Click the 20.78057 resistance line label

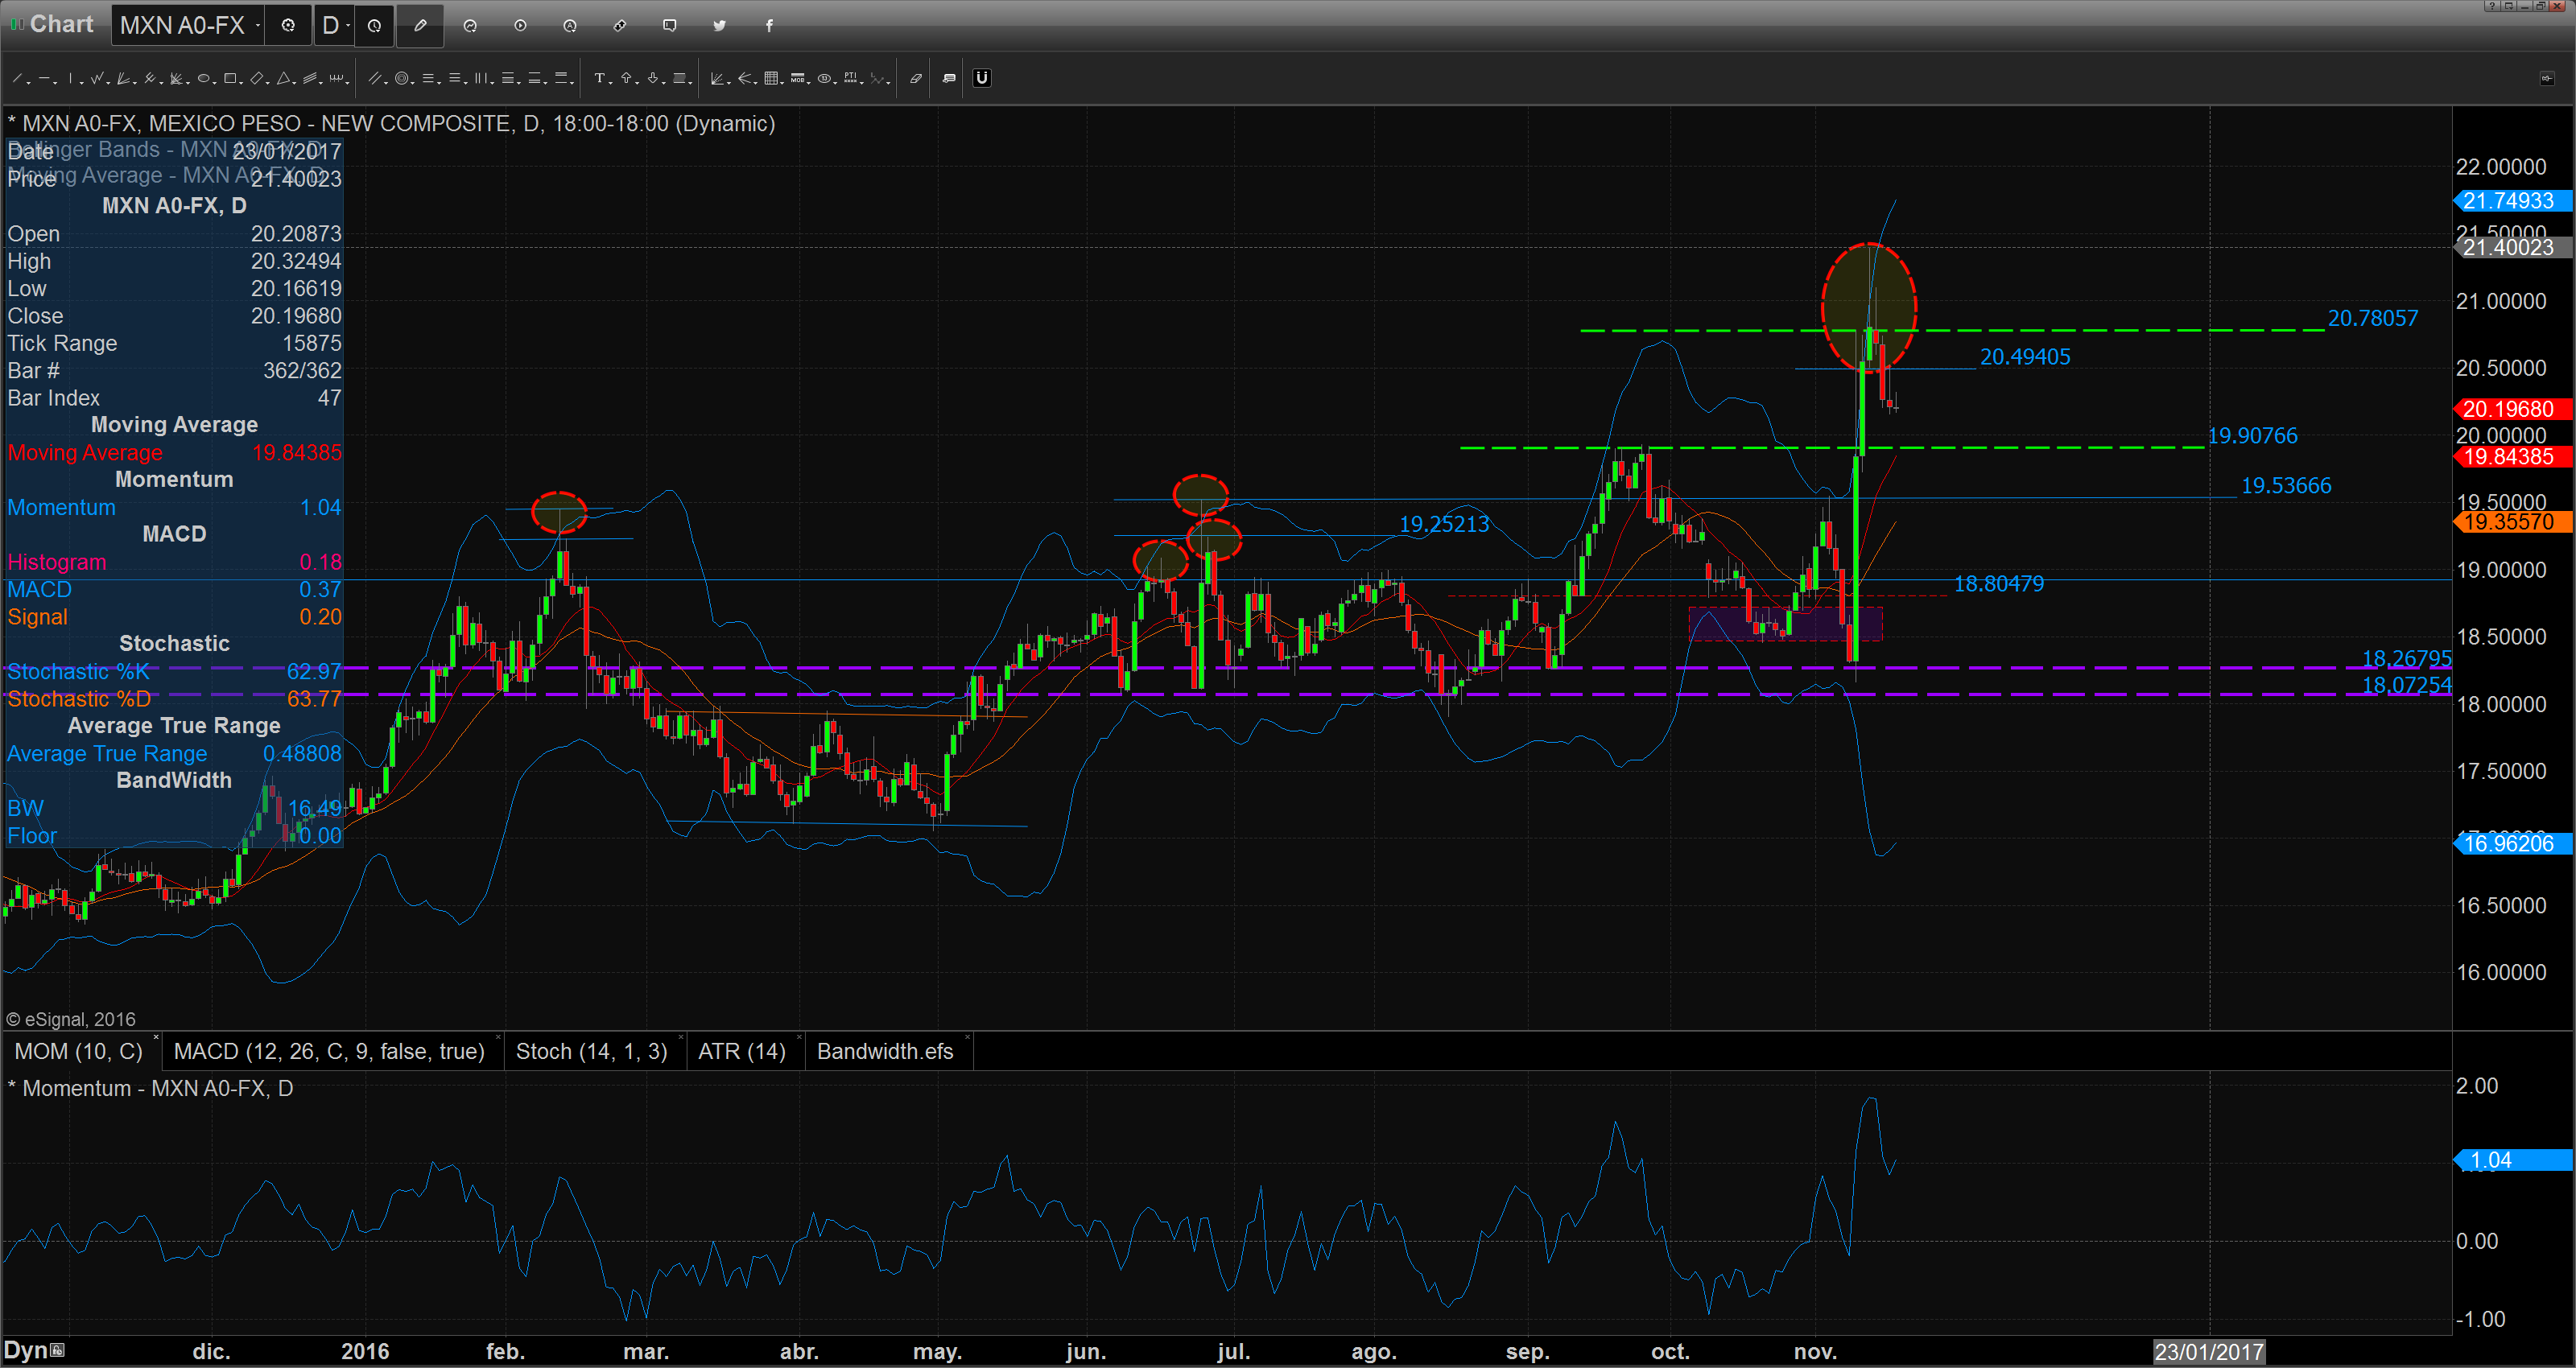coord(2372,318)
